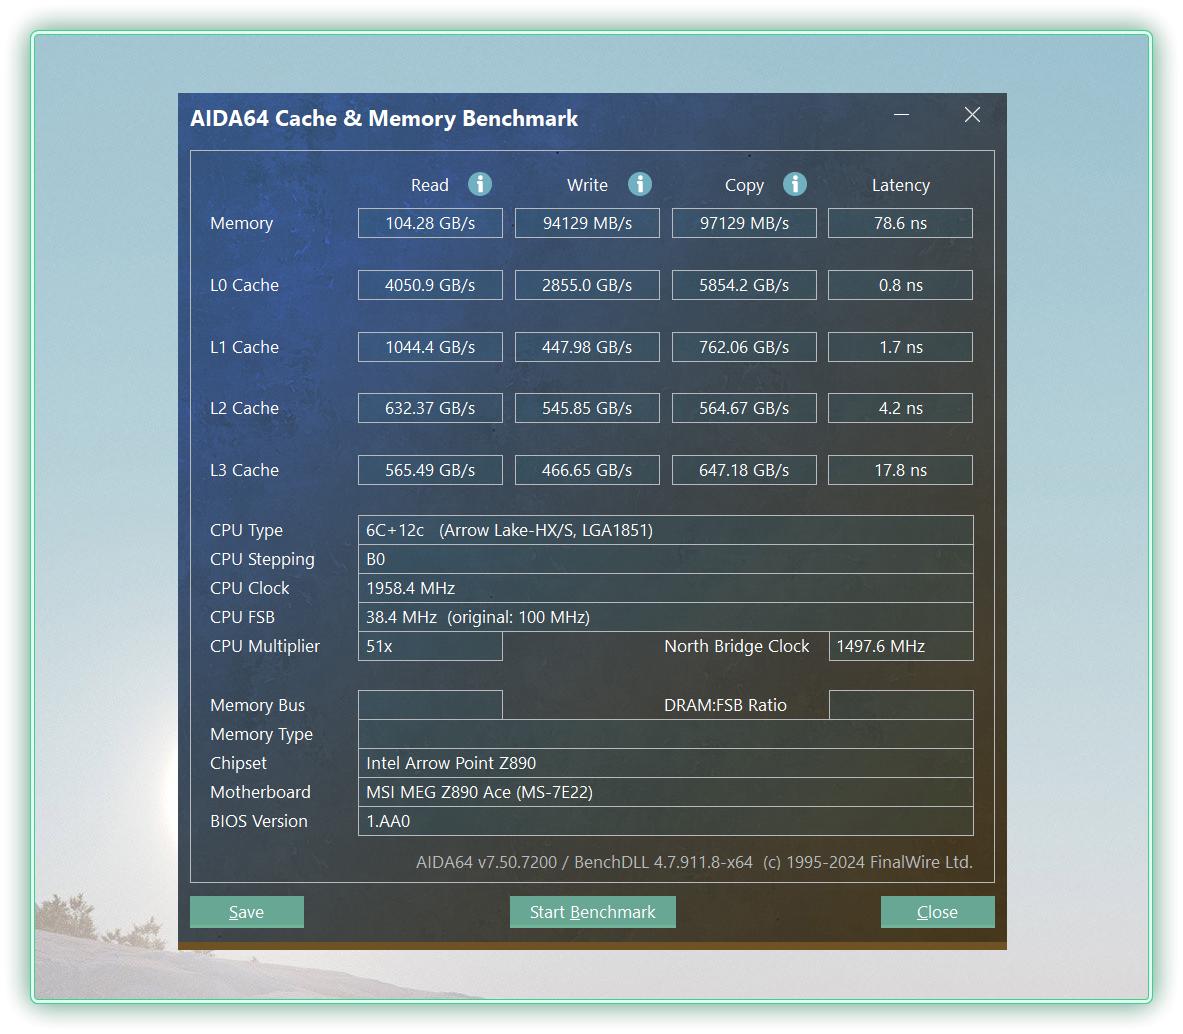Click the L3 Cache row label
Image resolution: width=1183 pixels, height=1034 pixels.
244,470
